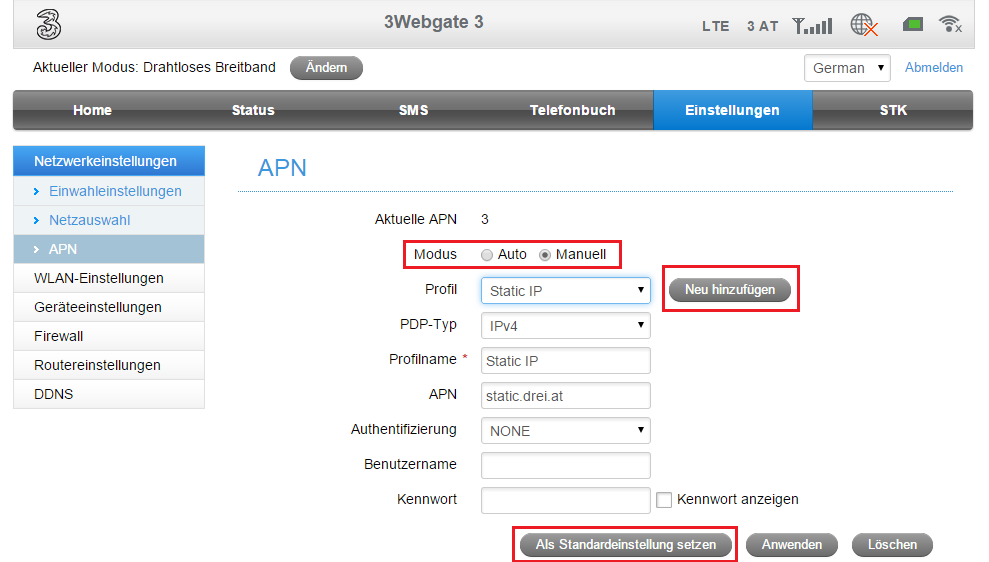This screenshot has height=562, width=989.
Task: Open Firewall in the sidebar
Action: click(x=59, y=336)
